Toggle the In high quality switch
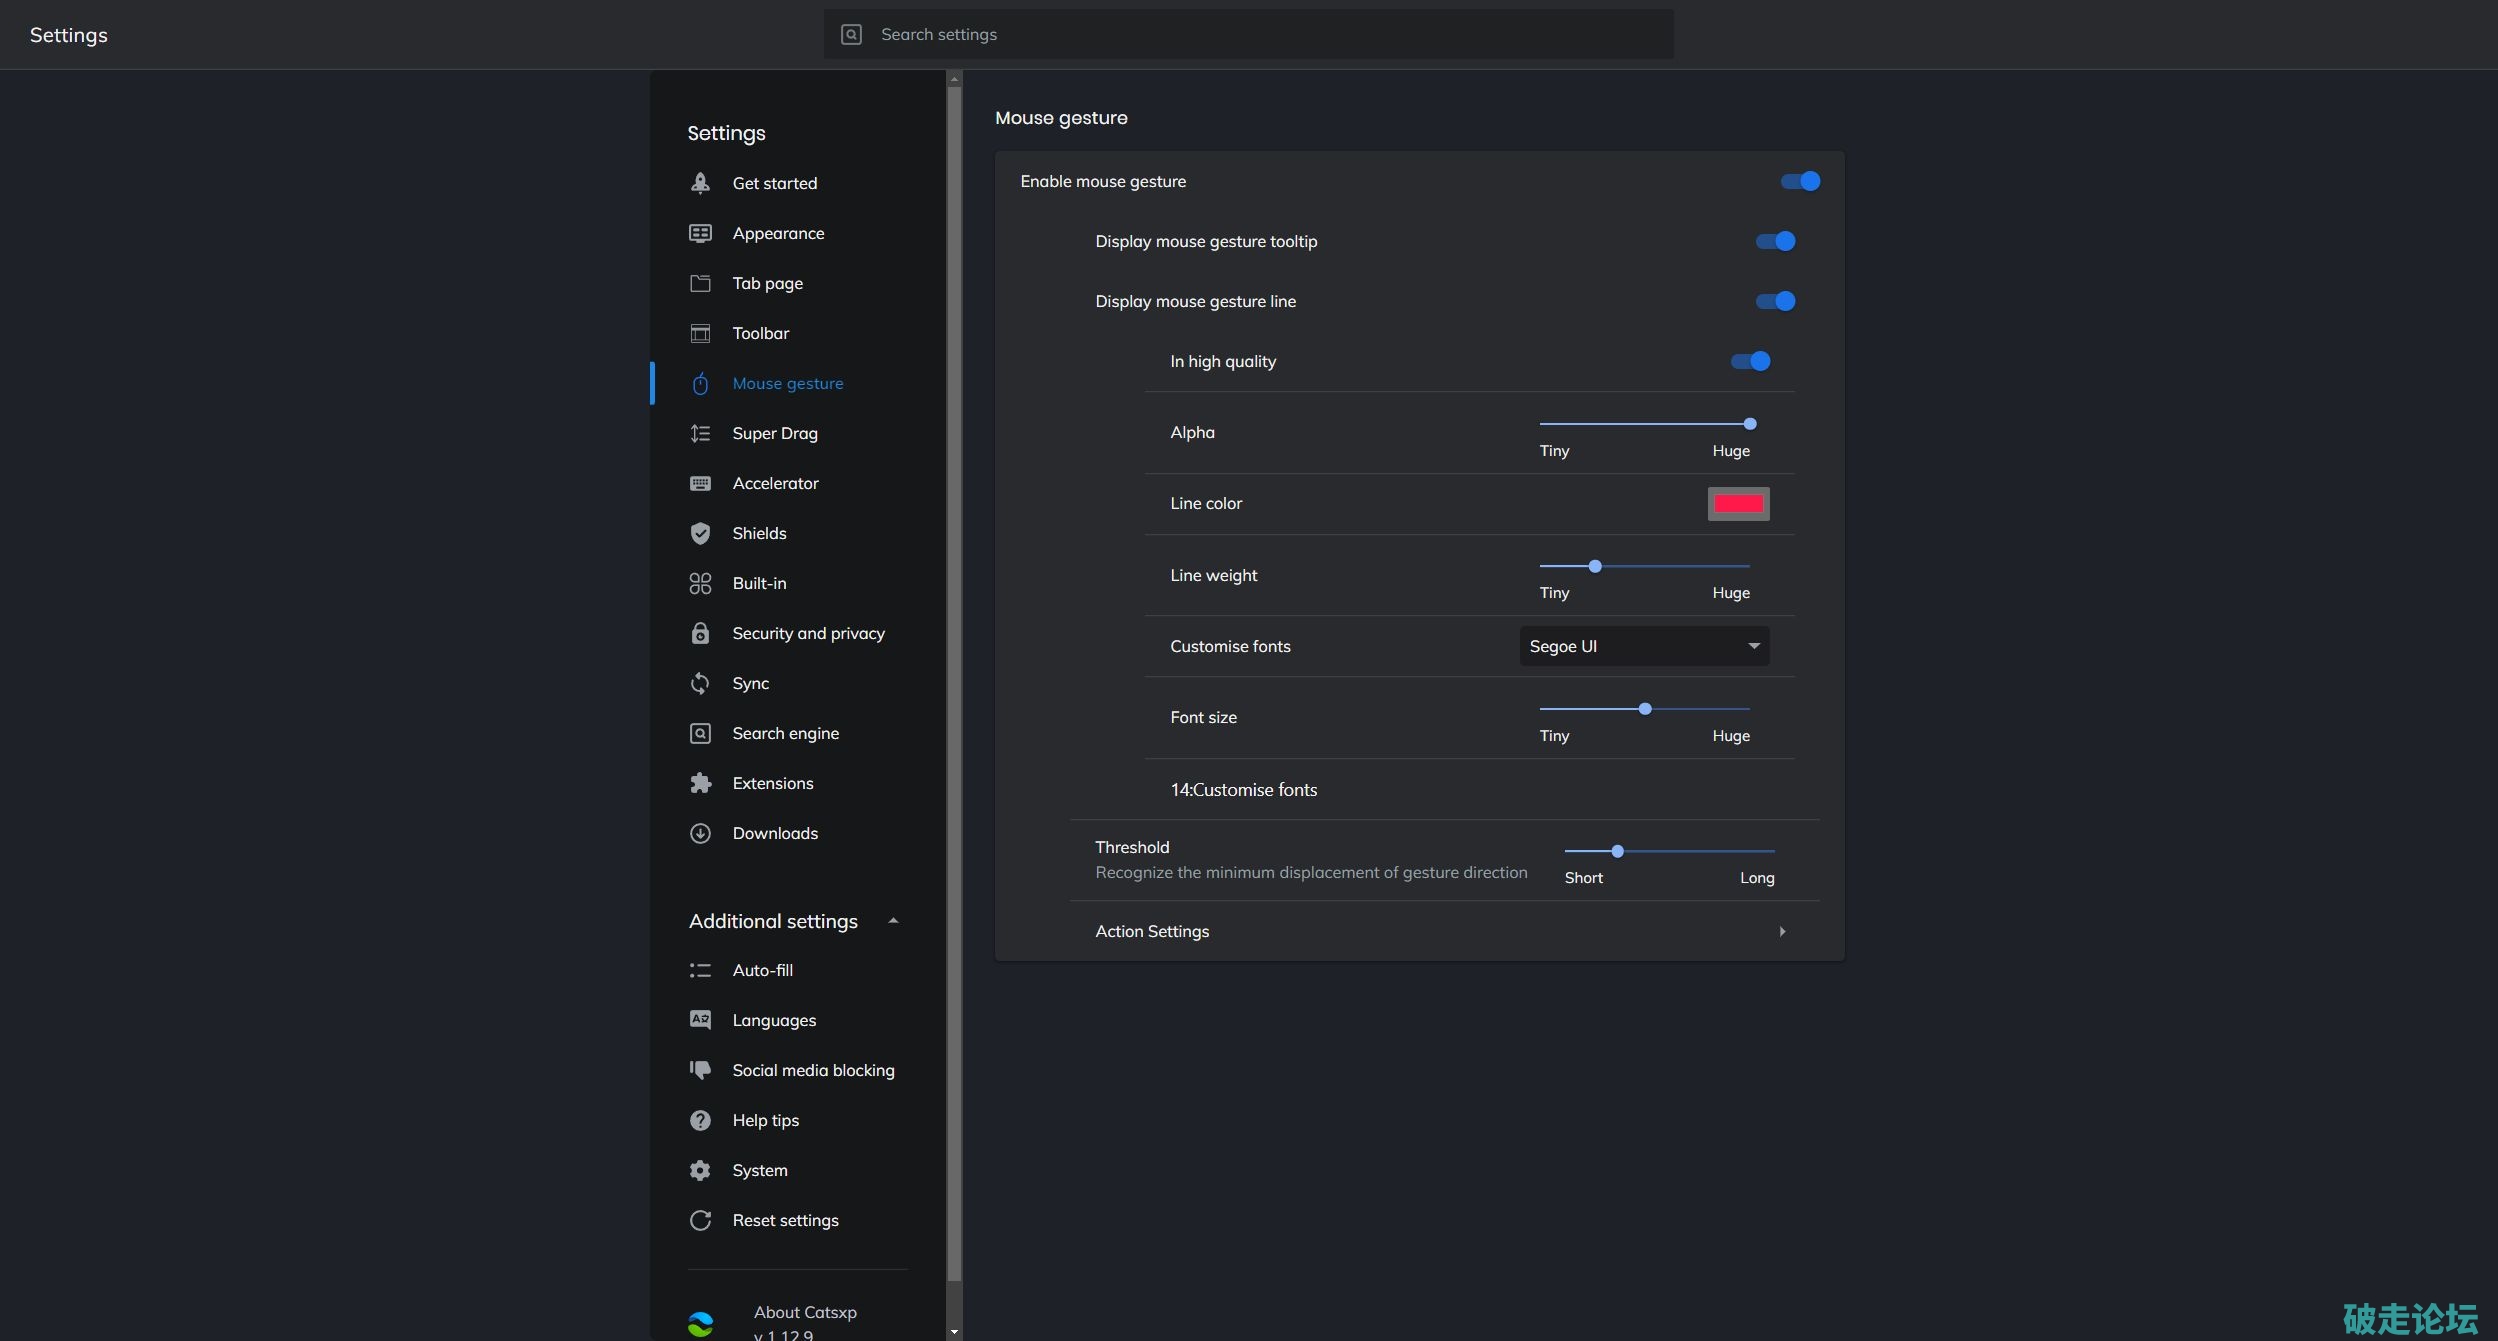The height and width of the screenshot is (1341, 2498). tap(1750, 361)
